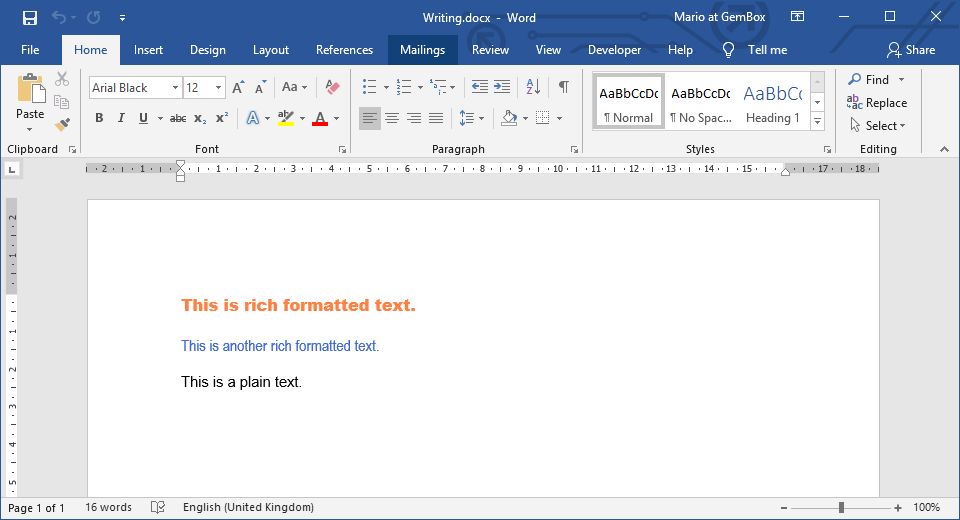
Task: Expand the Styles gallery More arrow
Action: coord(817,121)
